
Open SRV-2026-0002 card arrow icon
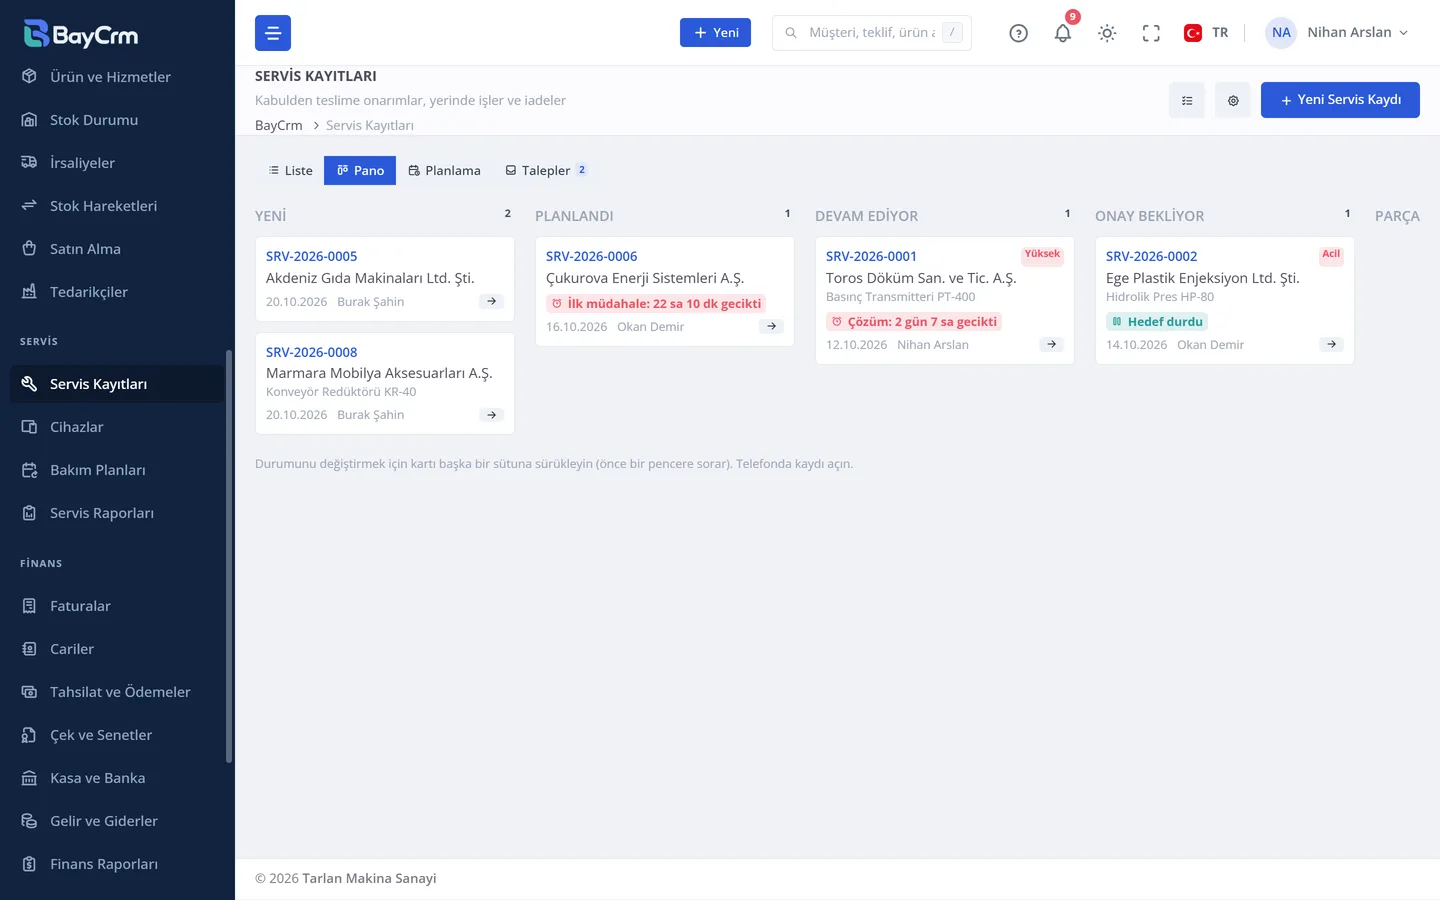1331,344
